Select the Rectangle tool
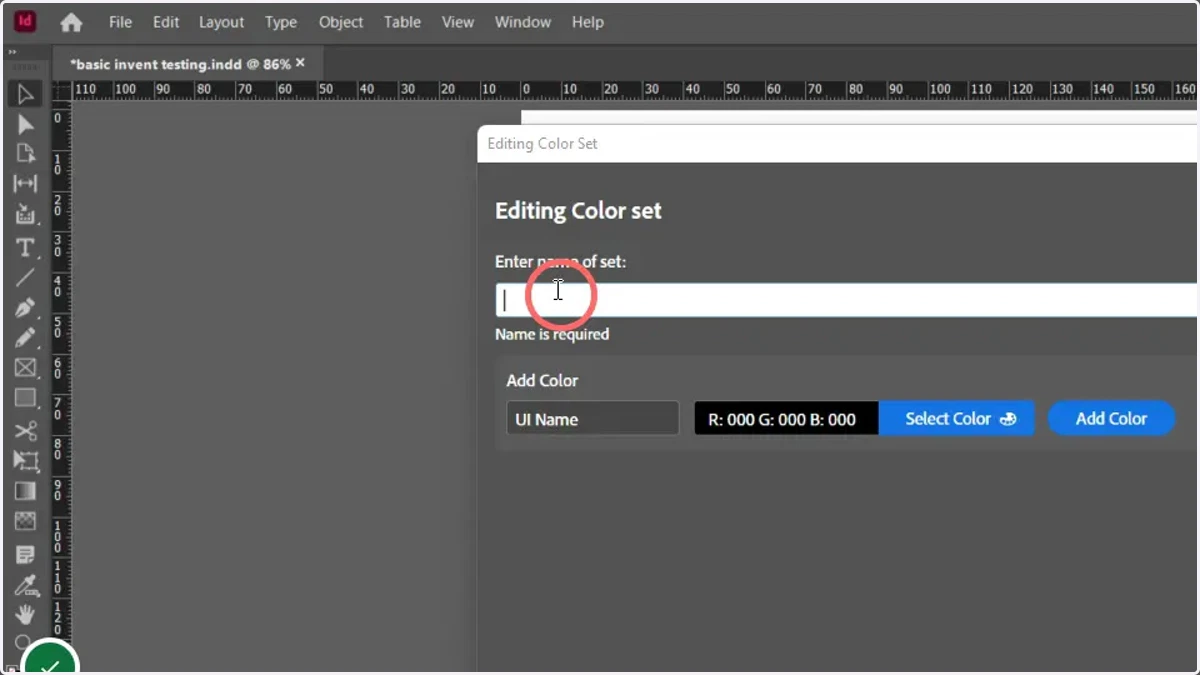 click(25, 399)
